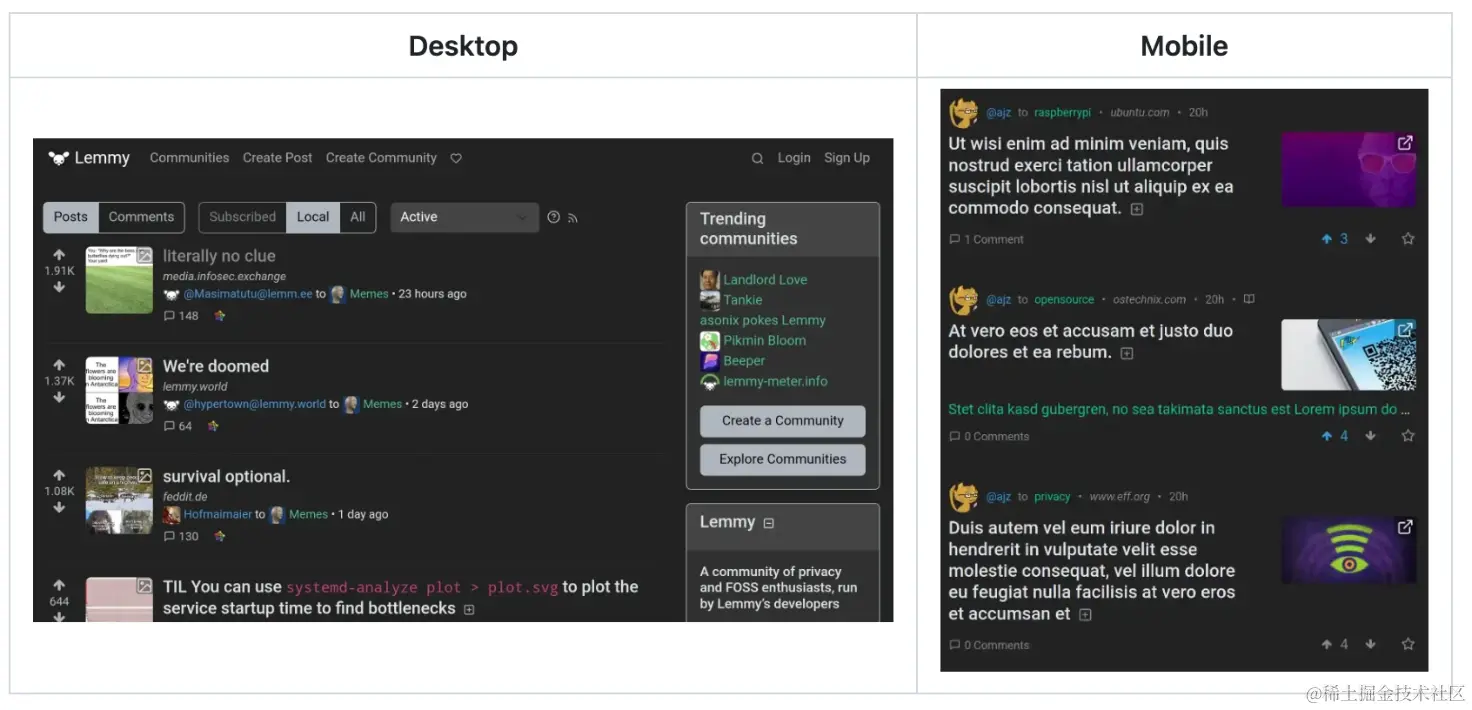Collapse the Lemmy sidebar card
The width and height of the screenshot is (1472, 710).
tap(769, 523)
